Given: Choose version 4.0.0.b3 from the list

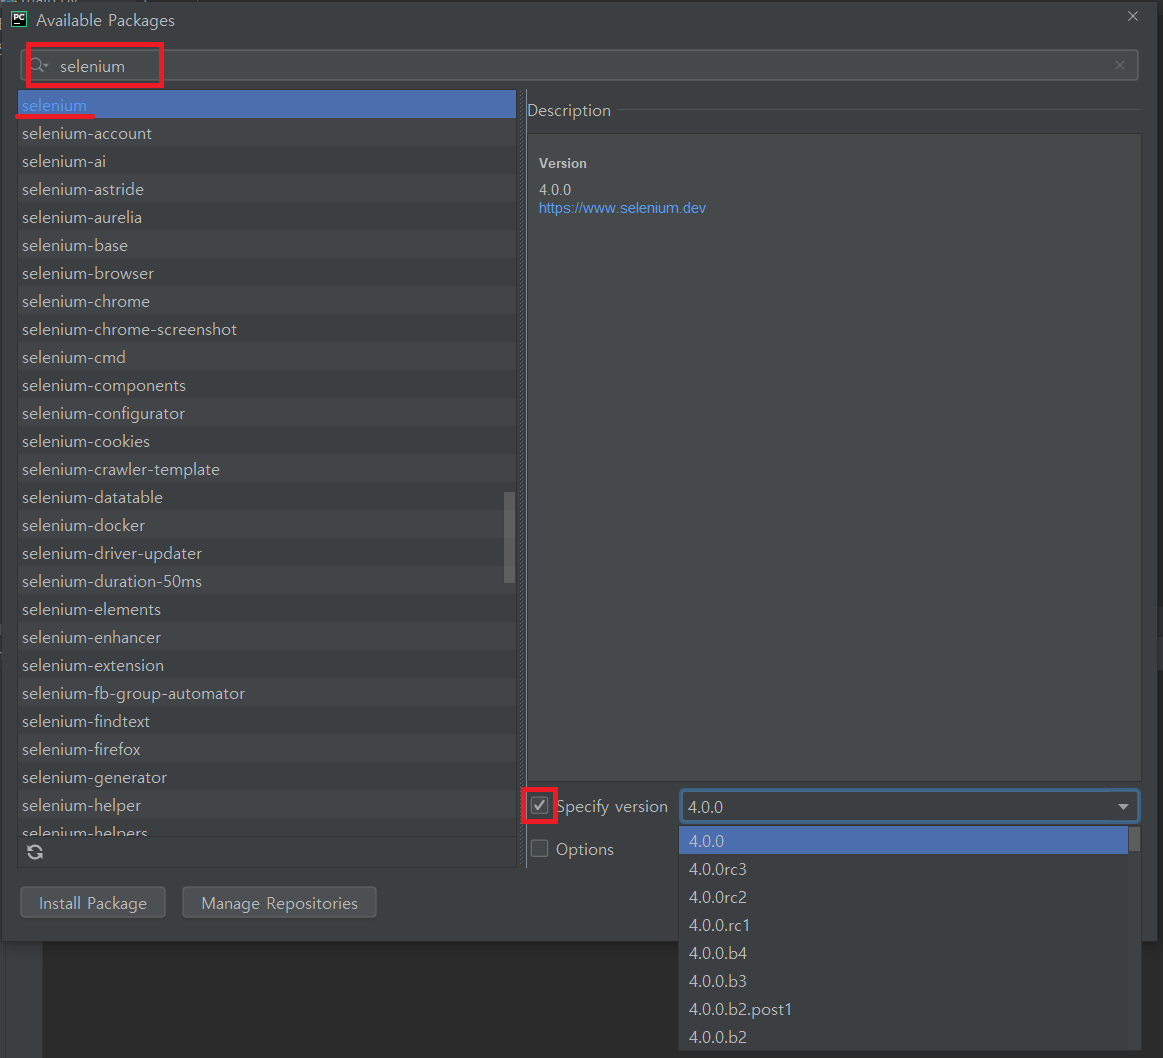Looking at the screenshot, I should pos(903,981).
